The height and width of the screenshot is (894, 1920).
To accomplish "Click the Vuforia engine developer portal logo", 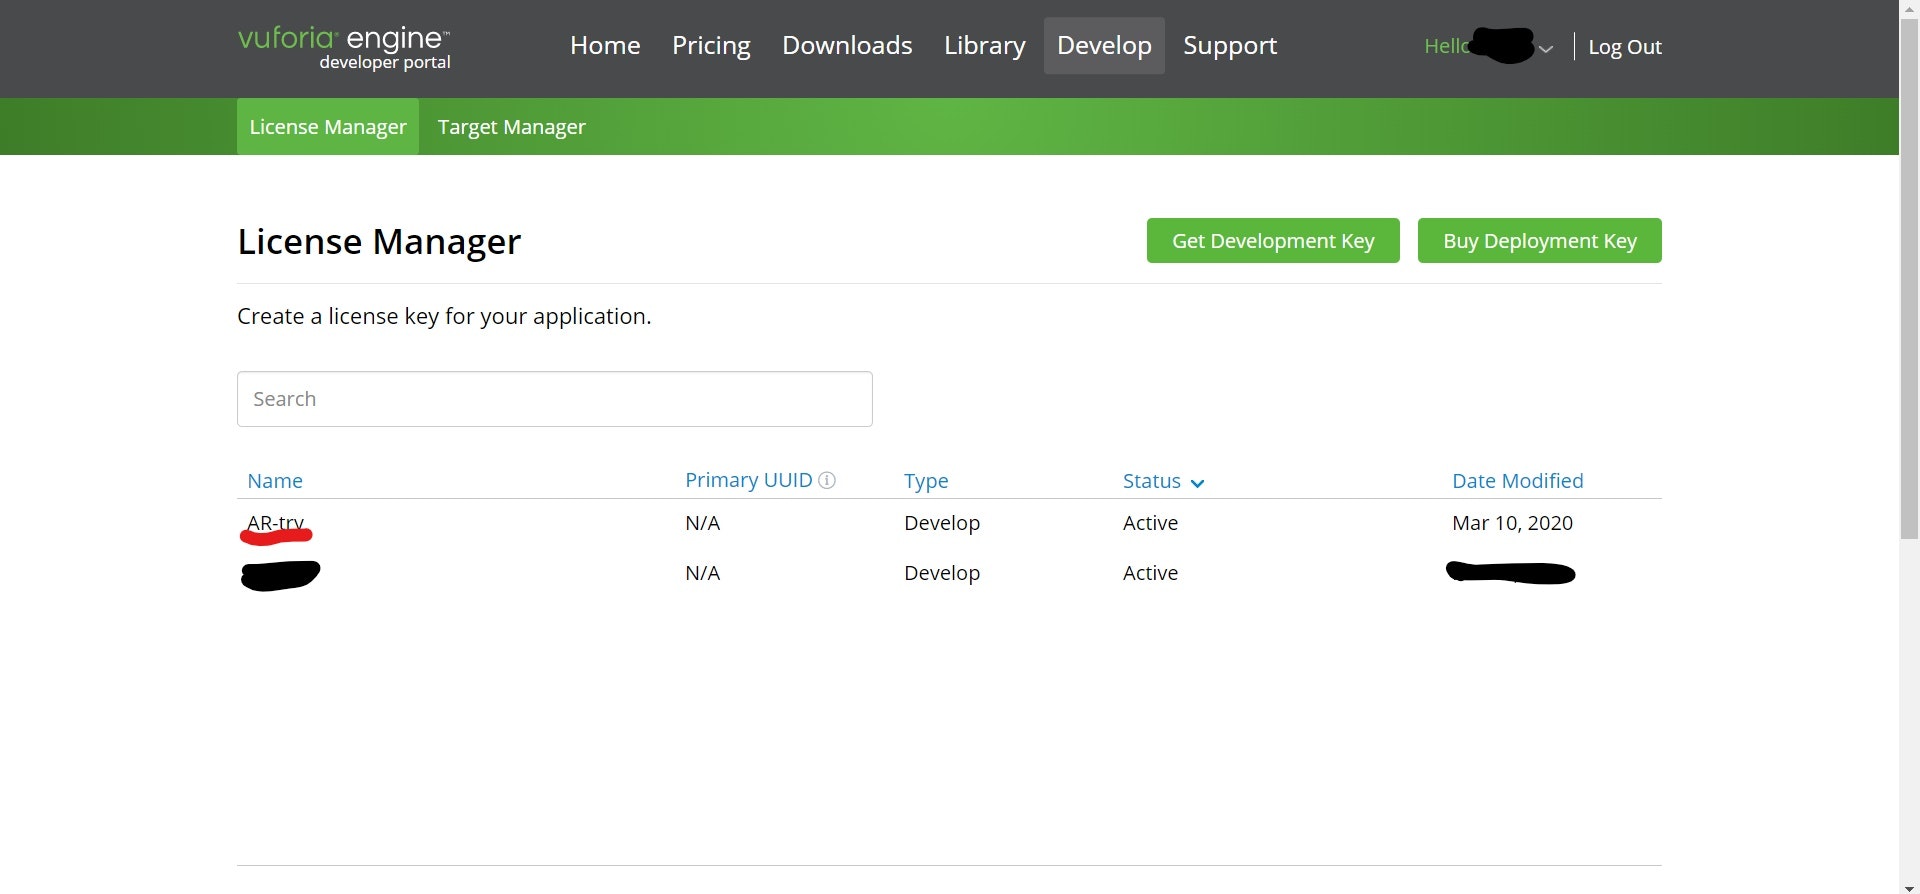I will coord(344,48).
